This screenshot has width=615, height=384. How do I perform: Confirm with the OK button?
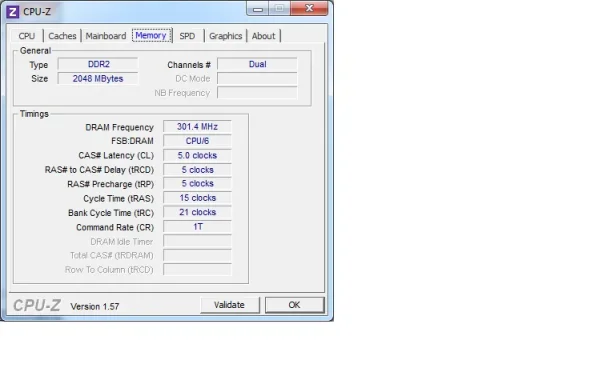click(295, 305)
